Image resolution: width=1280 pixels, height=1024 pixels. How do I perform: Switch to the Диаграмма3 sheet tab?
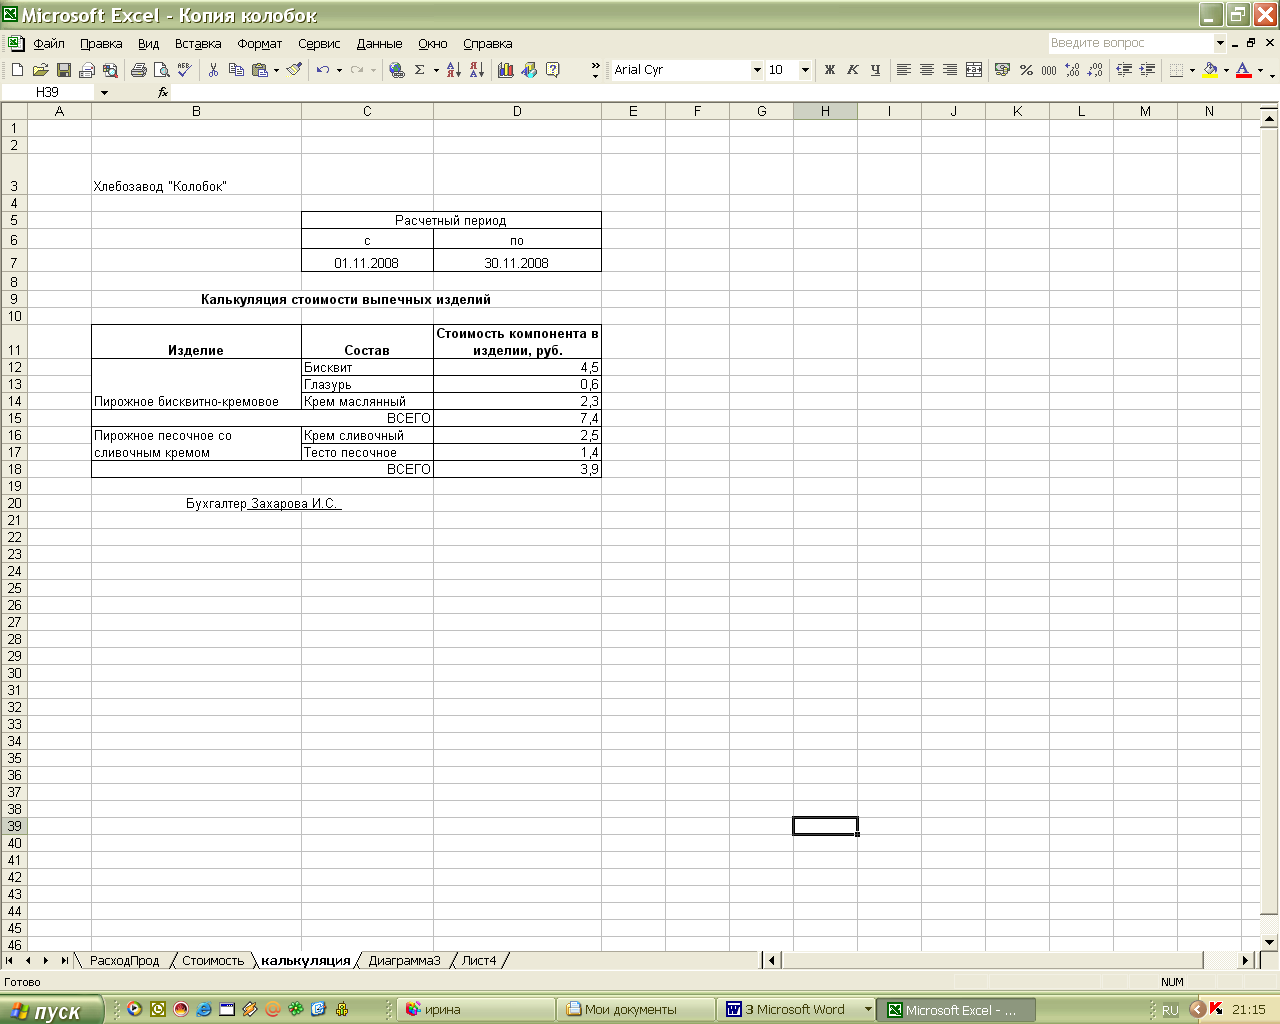(404, 961)
